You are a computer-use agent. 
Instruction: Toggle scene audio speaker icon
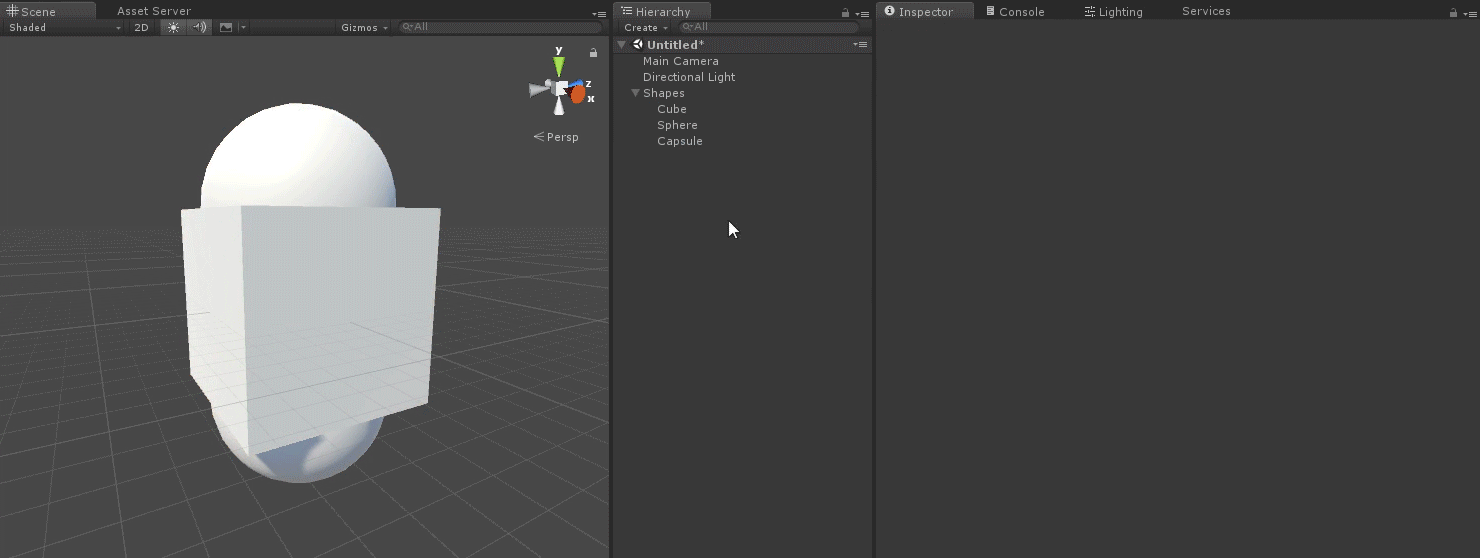[200, 28]
